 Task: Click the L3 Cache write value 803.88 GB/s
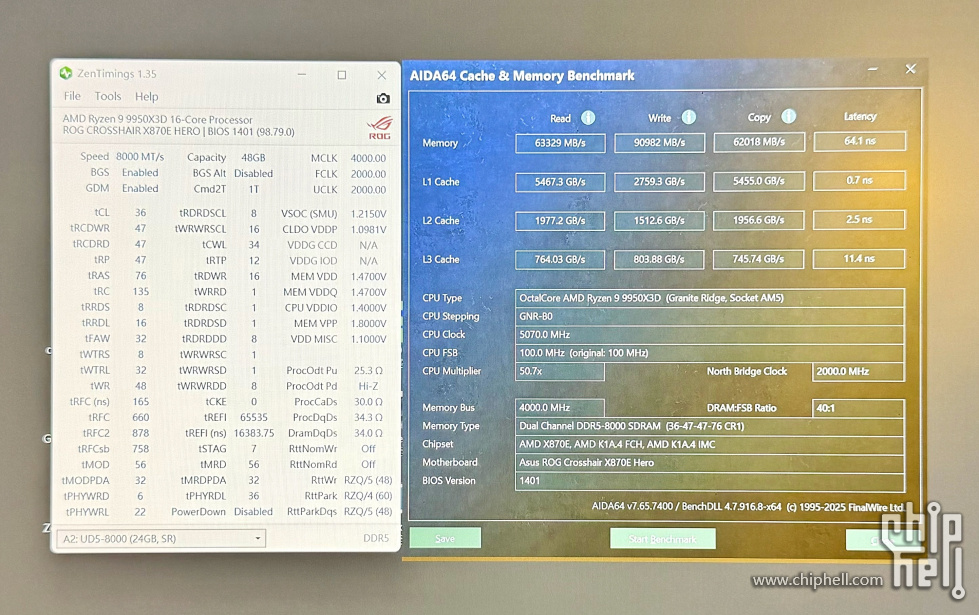pos(659,259)
